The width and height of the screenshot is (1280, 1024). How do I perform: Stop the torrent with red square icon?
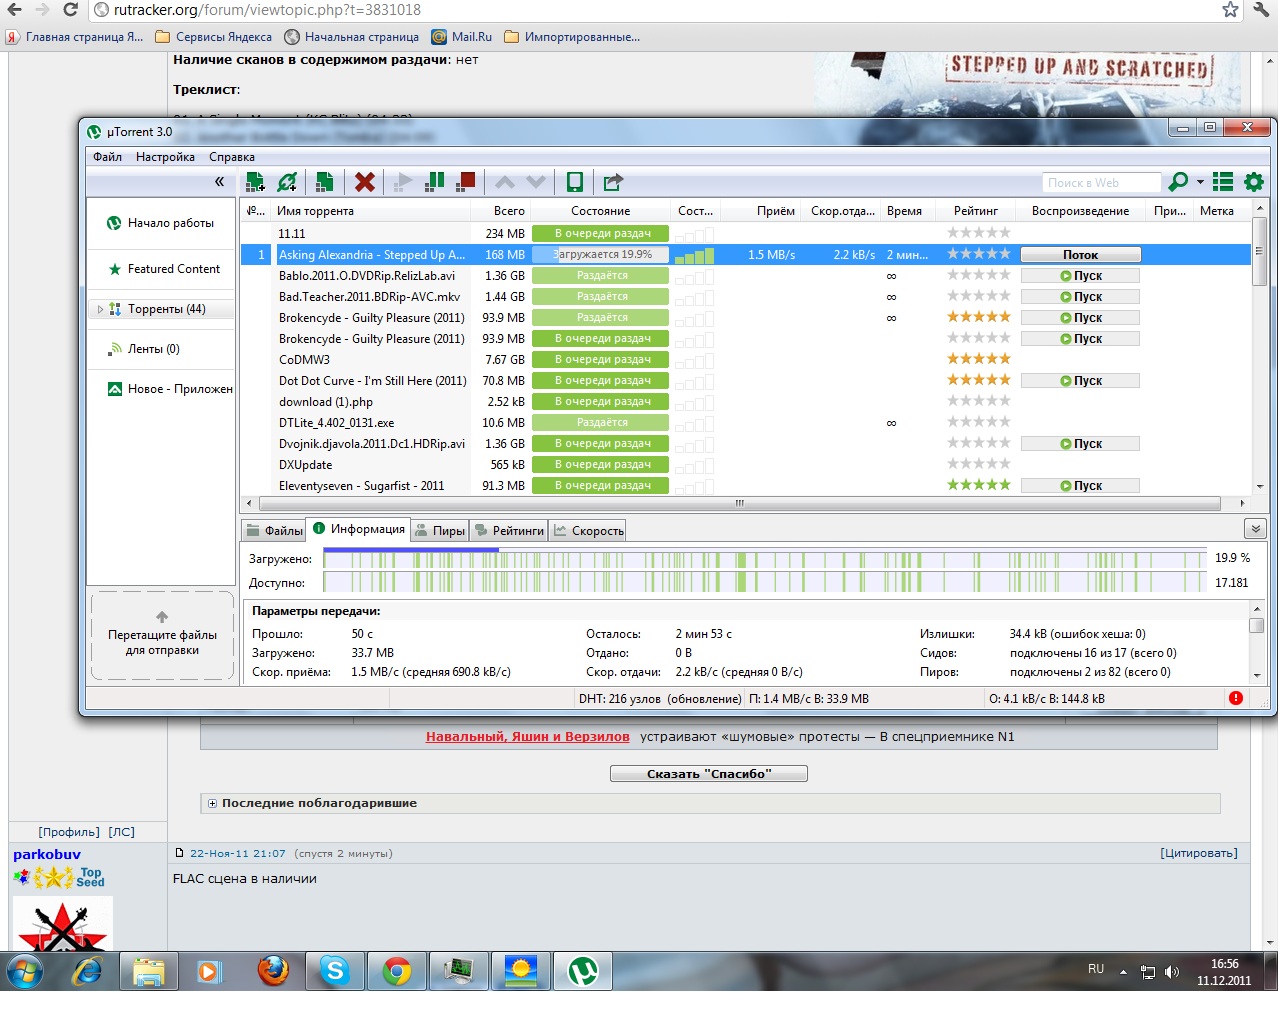[x=466, y=182]
